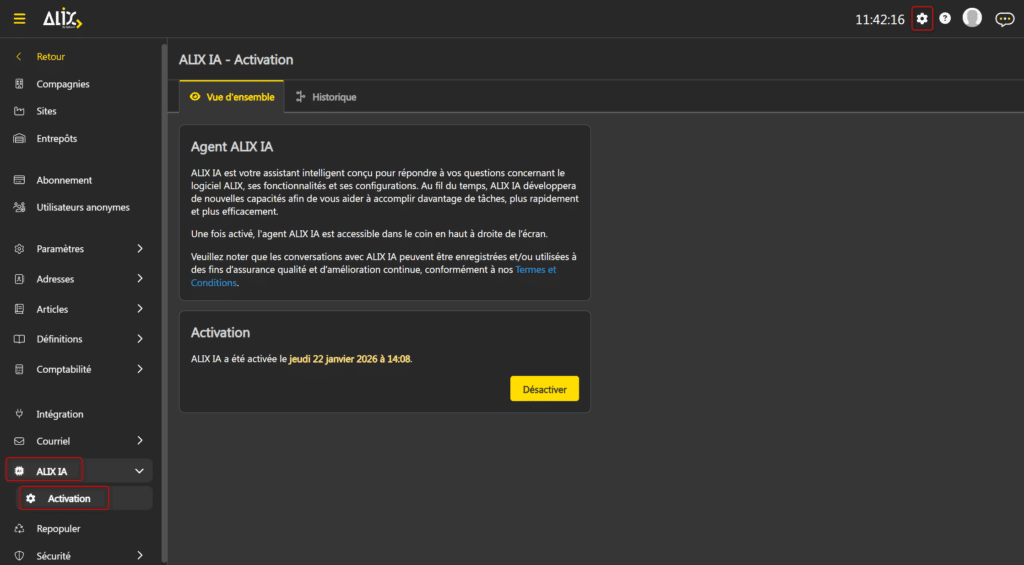Expand the Paramètres submenu chevron
The width and height of the screenshot is (1024, 565).
point(139,249)
